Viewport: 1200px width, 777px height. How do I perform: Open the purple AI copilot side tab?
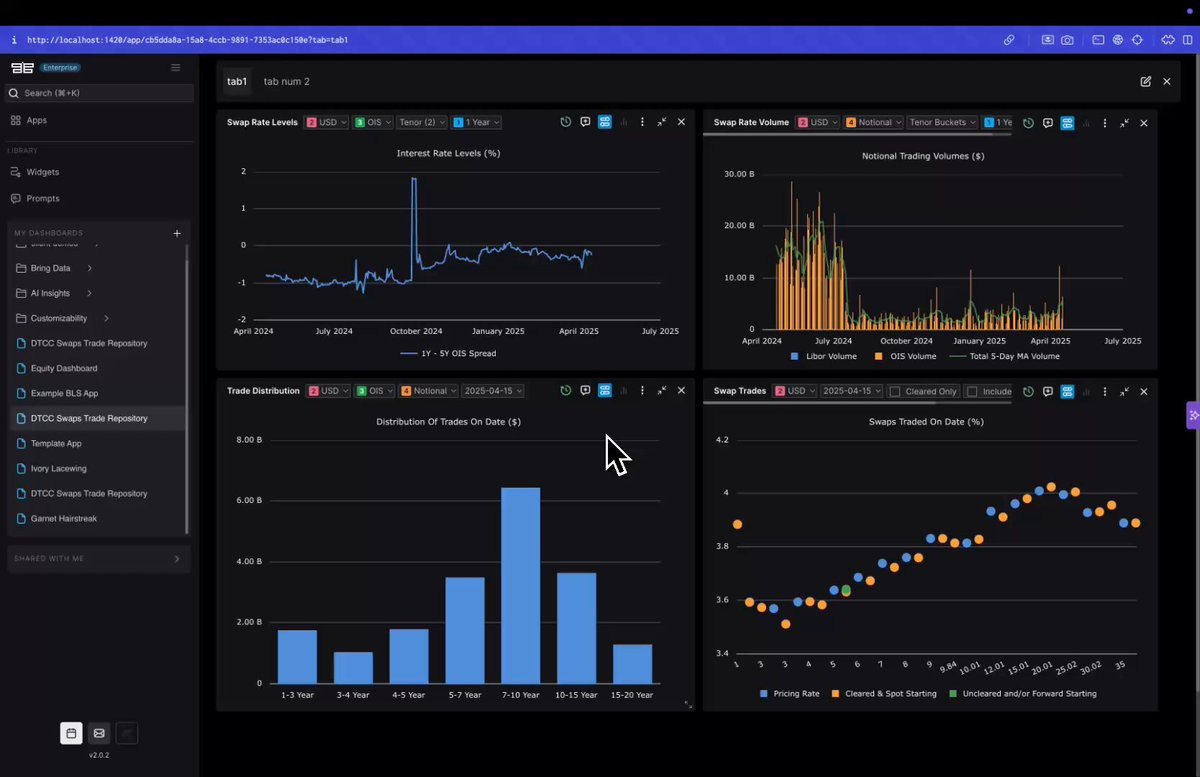[1193, 415]
